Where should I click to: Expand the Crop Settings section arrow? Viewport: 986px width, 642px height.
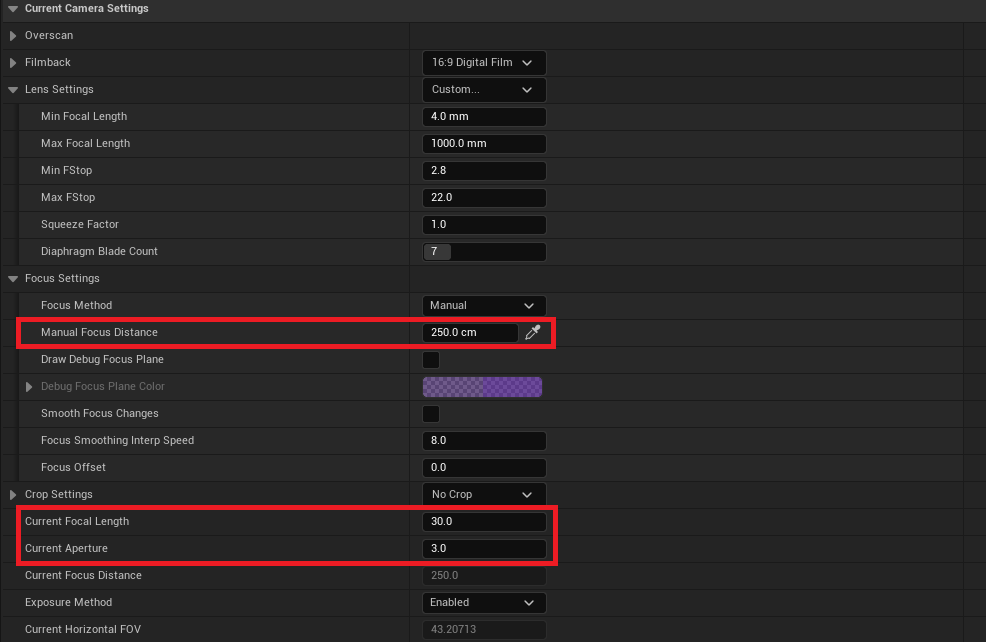[13, 495]
